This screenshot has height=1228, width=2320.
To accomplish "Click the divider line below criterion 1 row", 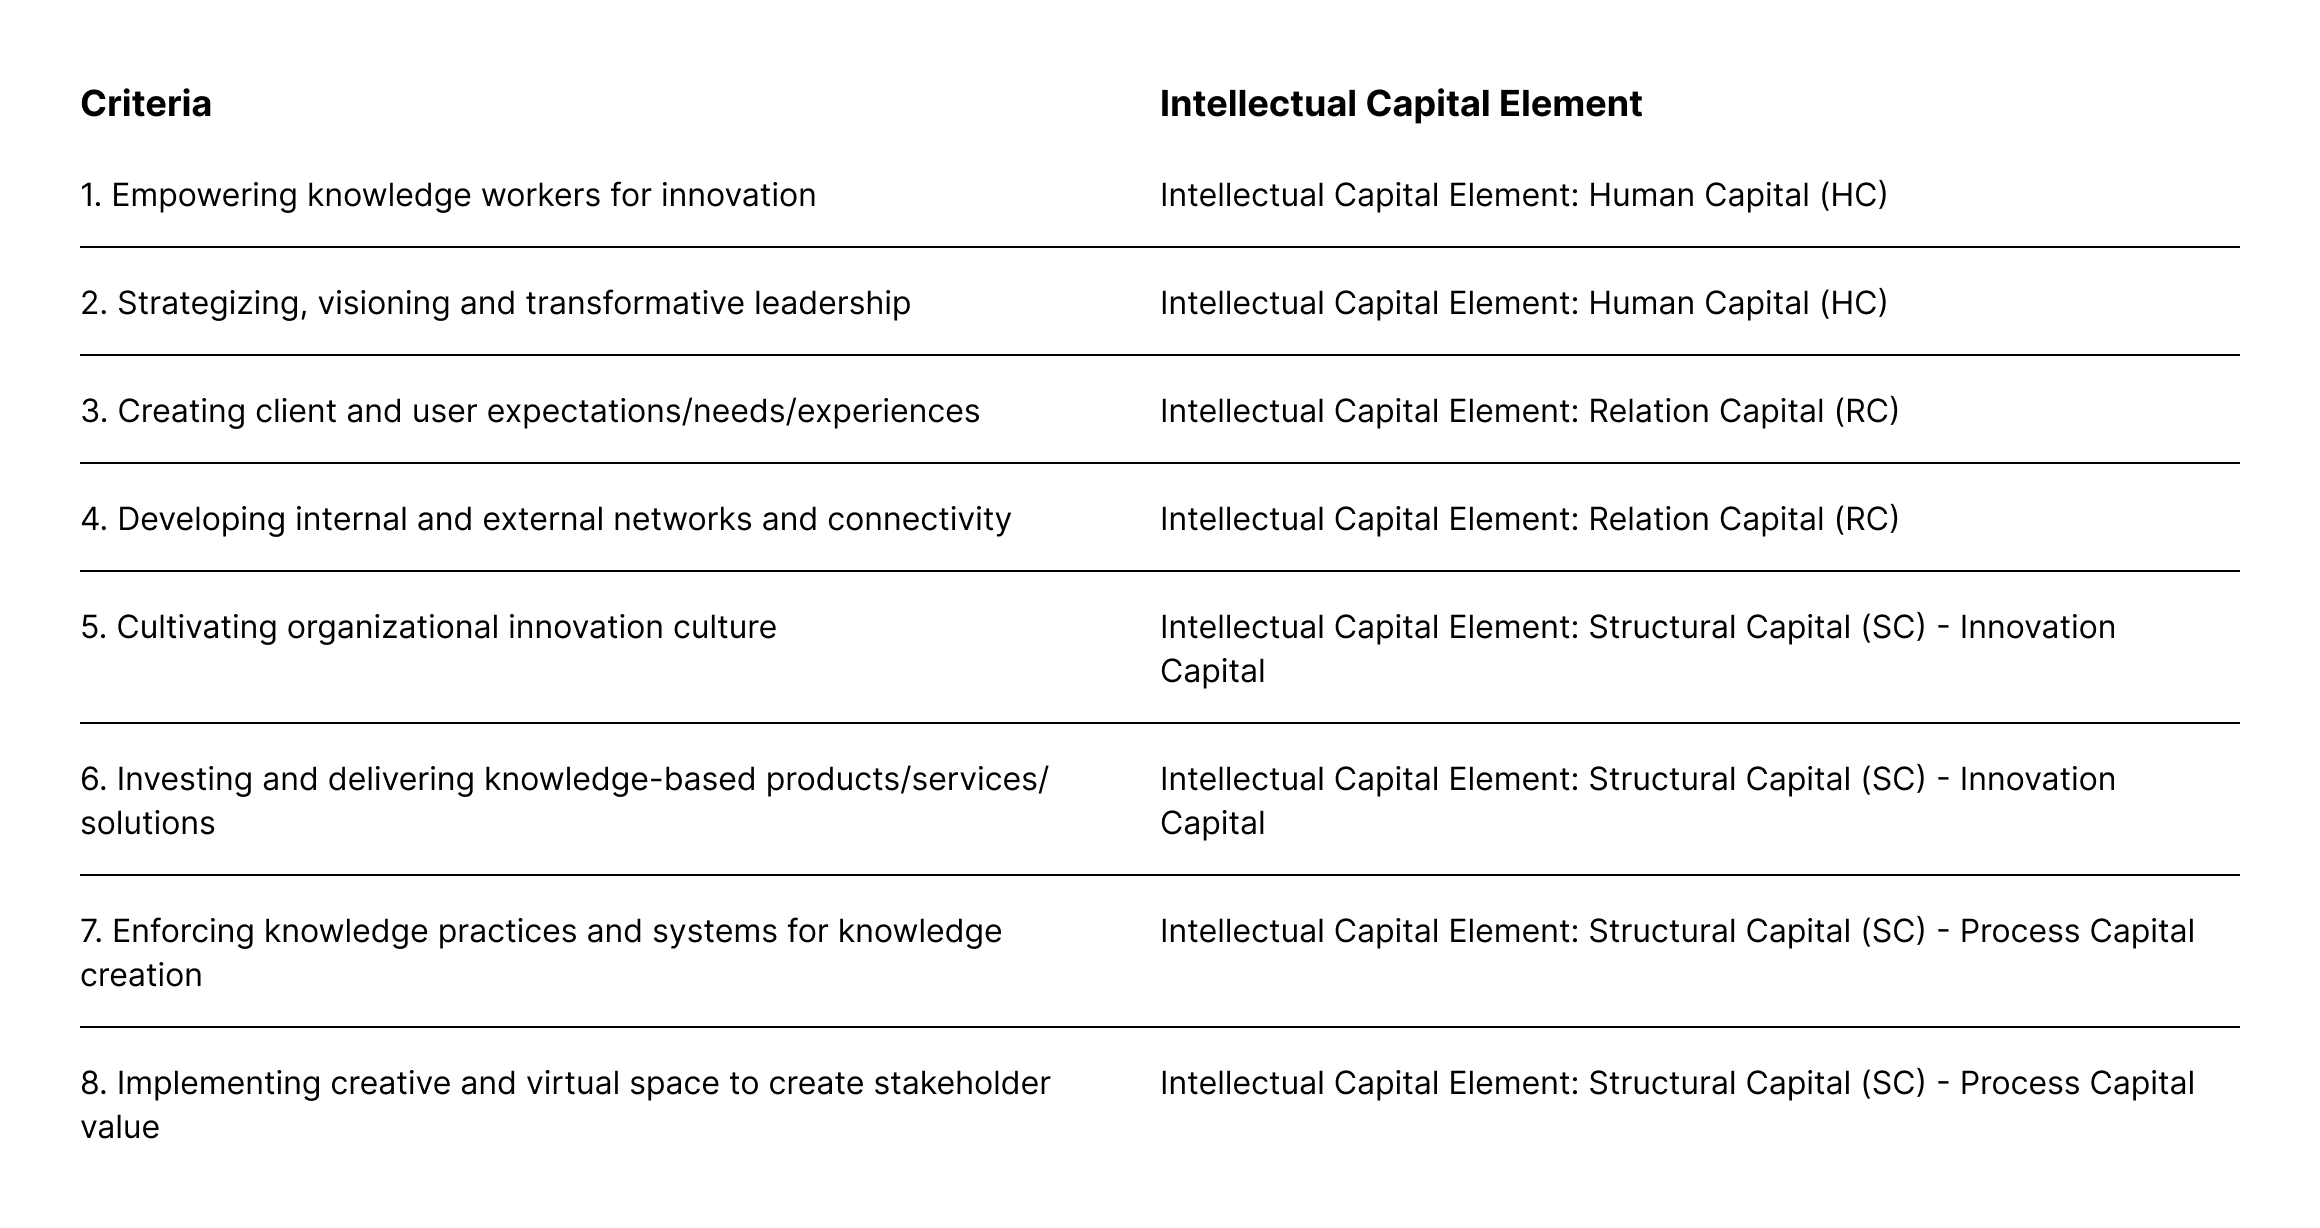I will click(1160, 247).
